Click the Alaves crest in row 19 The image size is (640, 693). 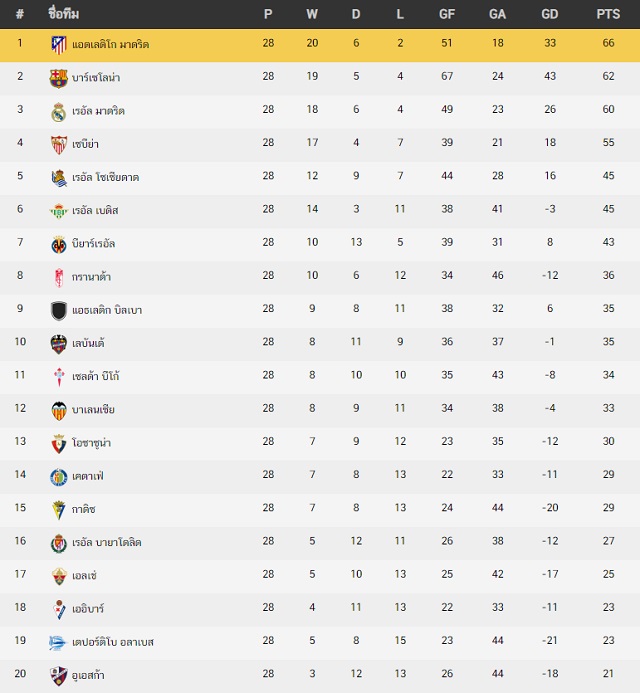click(x=57, y=643)
